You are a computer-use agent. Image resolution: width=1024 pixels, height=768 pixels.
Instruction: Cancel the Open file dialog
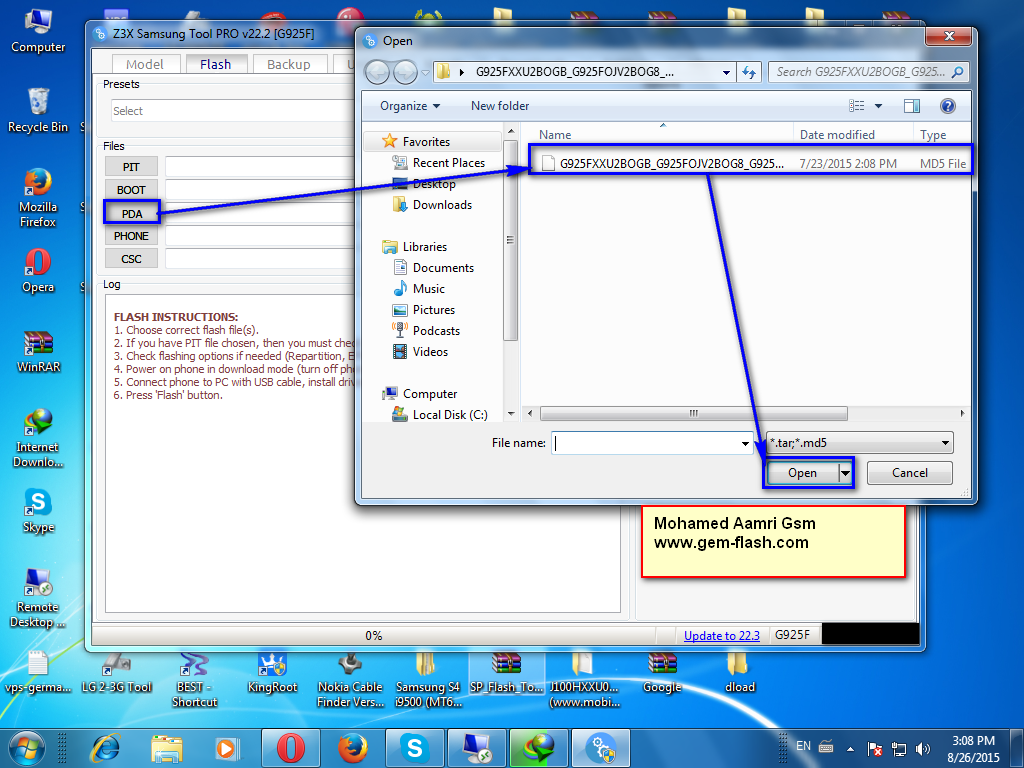point(909,473)
